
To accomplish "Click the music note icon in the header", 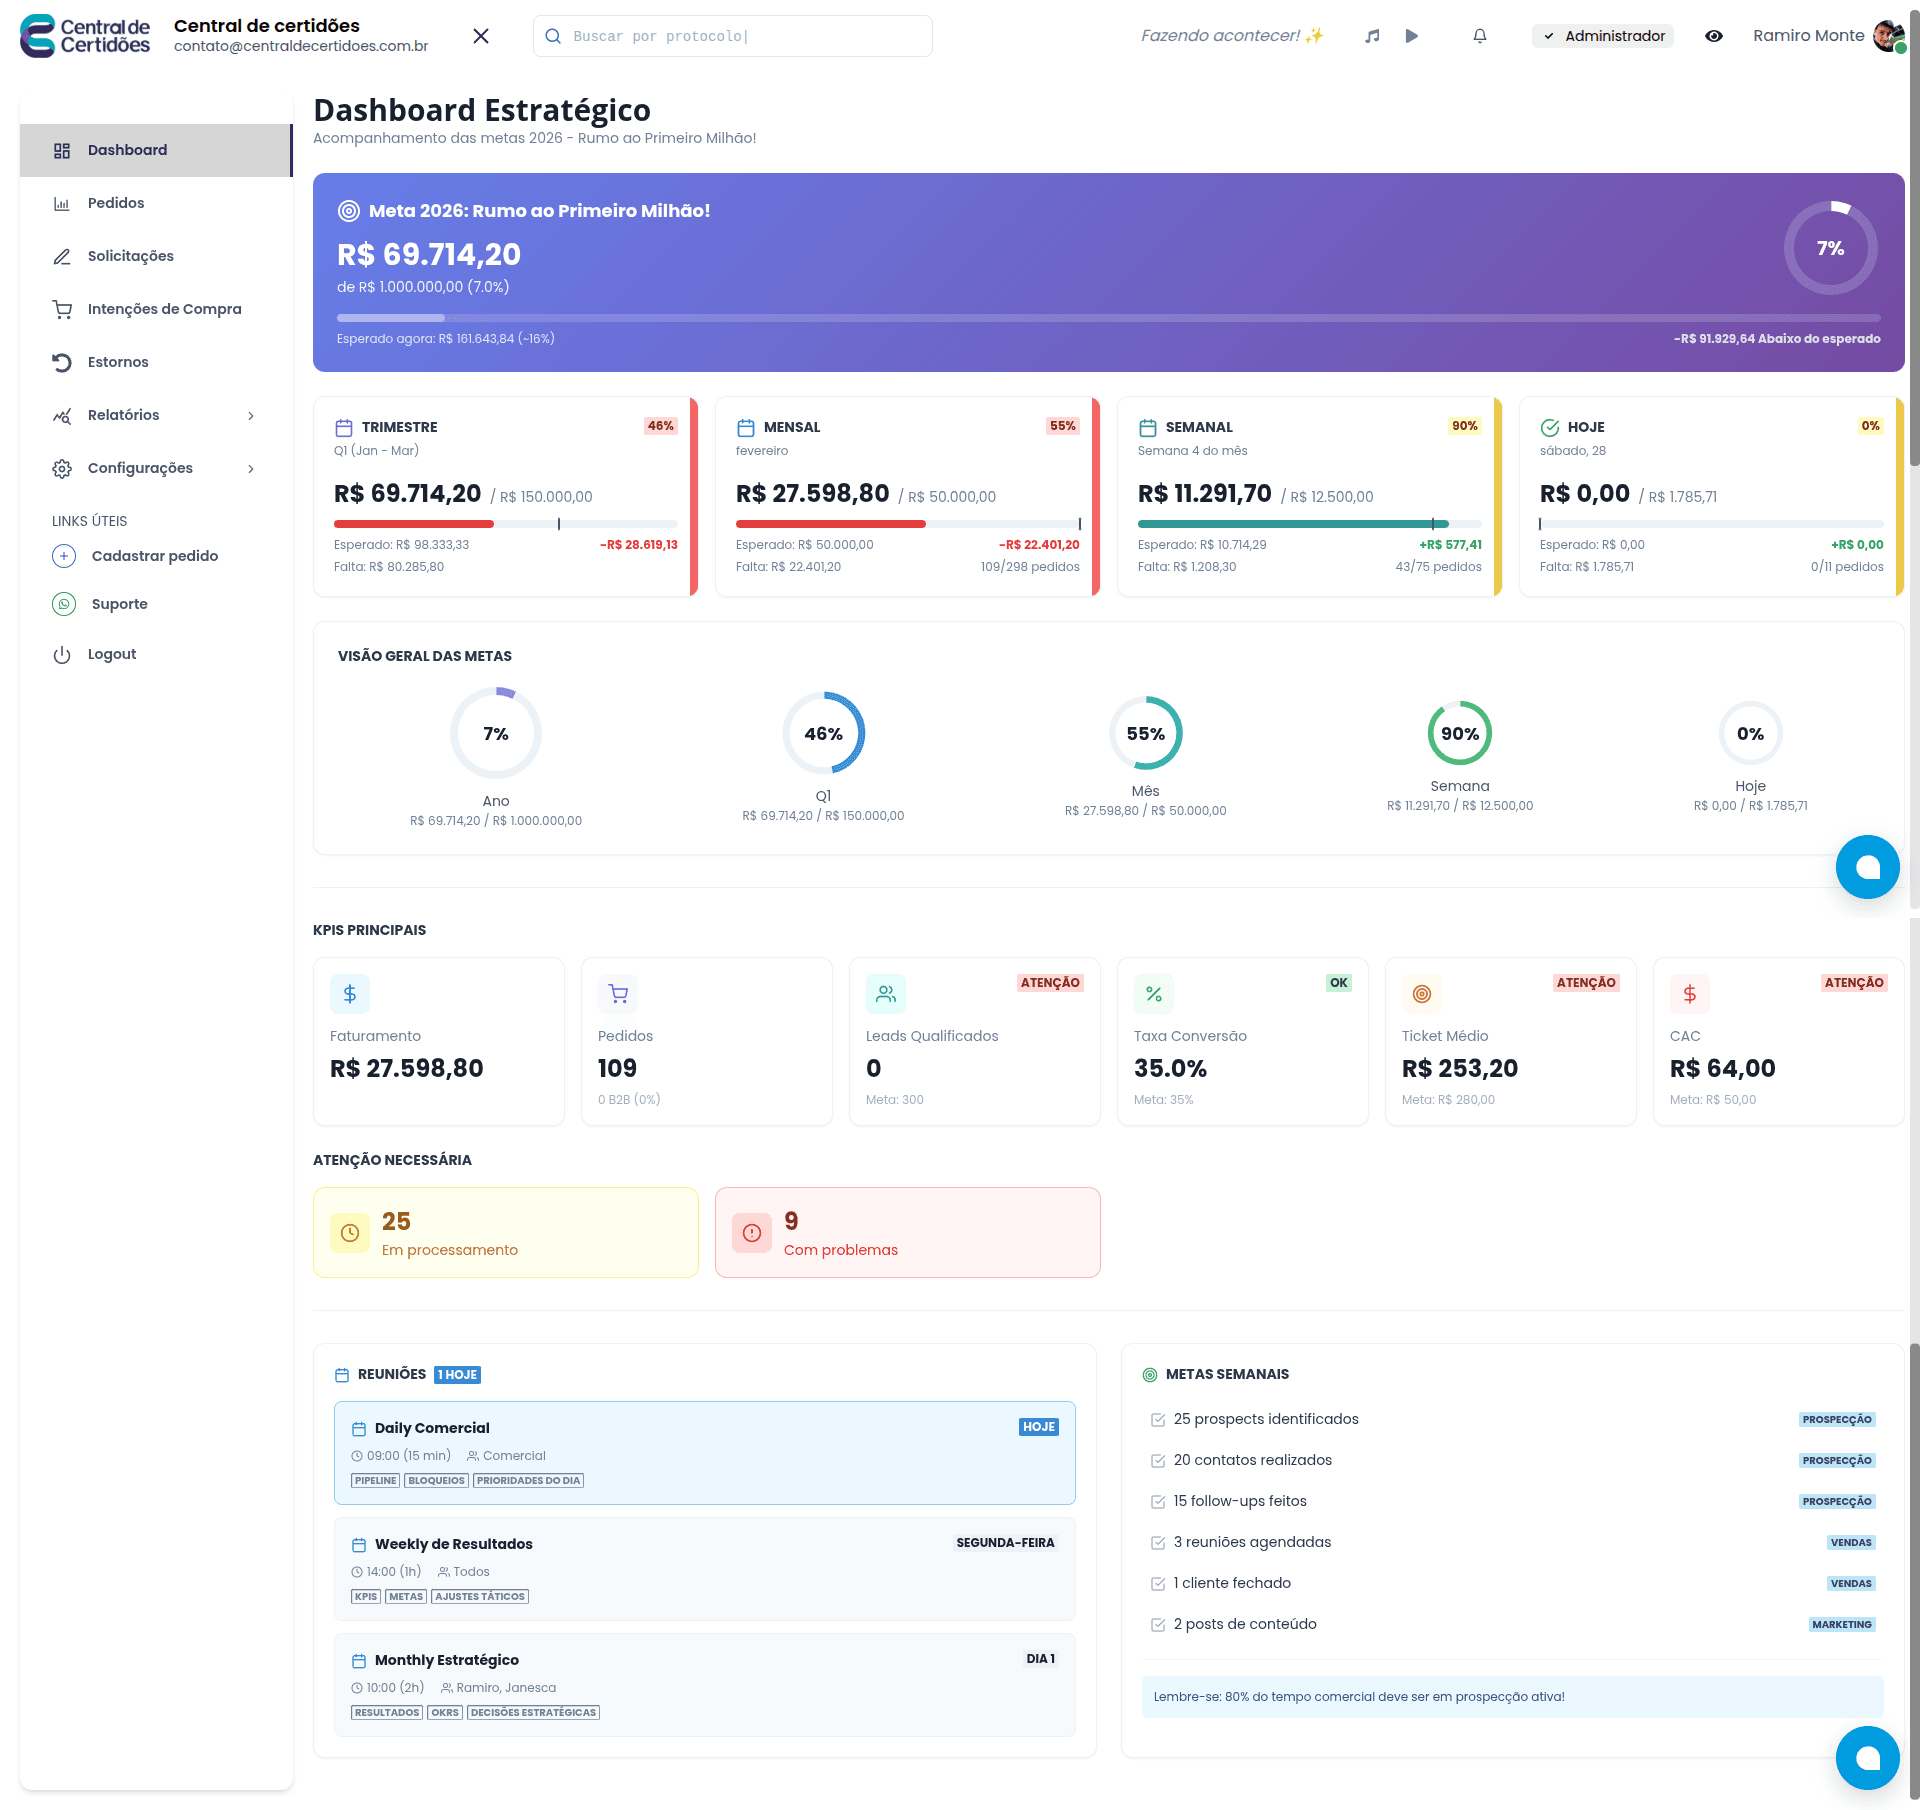I will point(1371,35).
